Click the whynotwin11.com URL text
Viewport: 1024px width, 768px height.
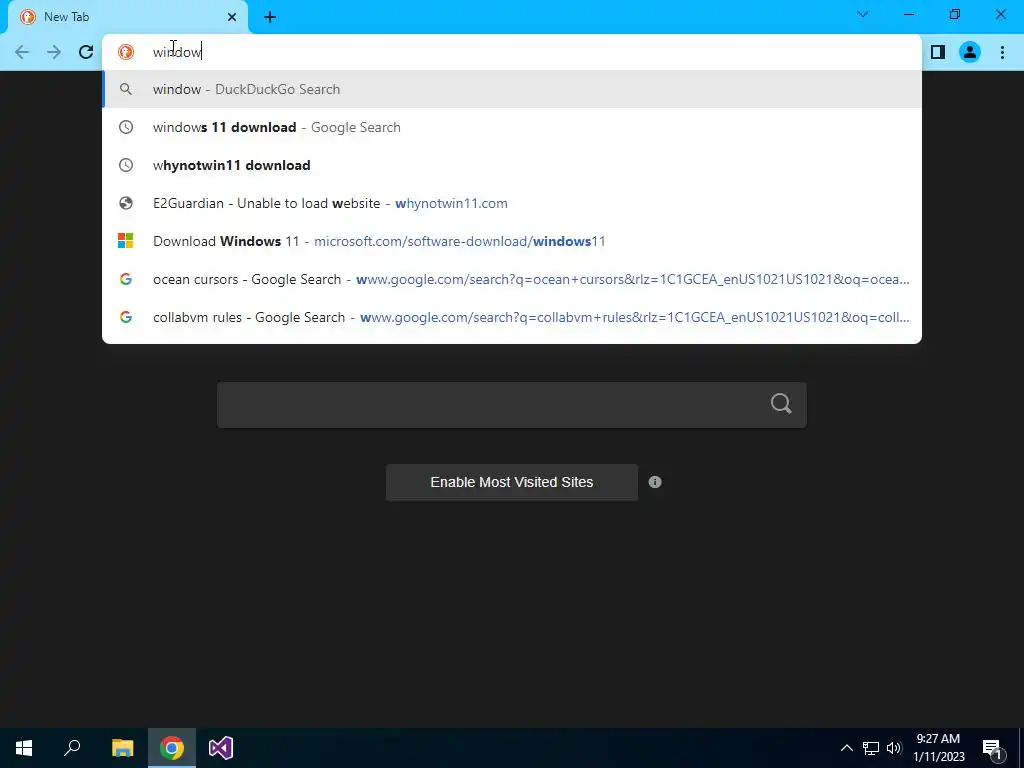pyautogui.click(x=451, y=203)
